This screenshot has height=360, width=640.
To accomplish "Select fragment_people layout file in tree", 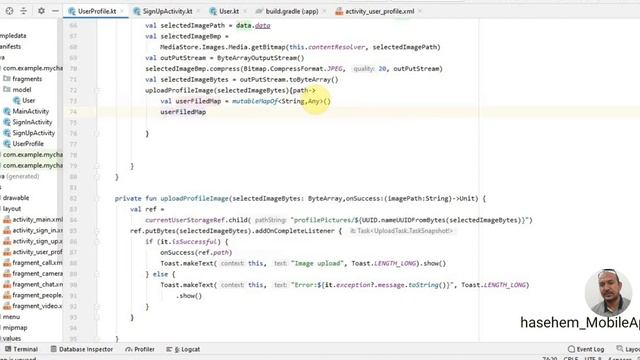I will [38, 295].
